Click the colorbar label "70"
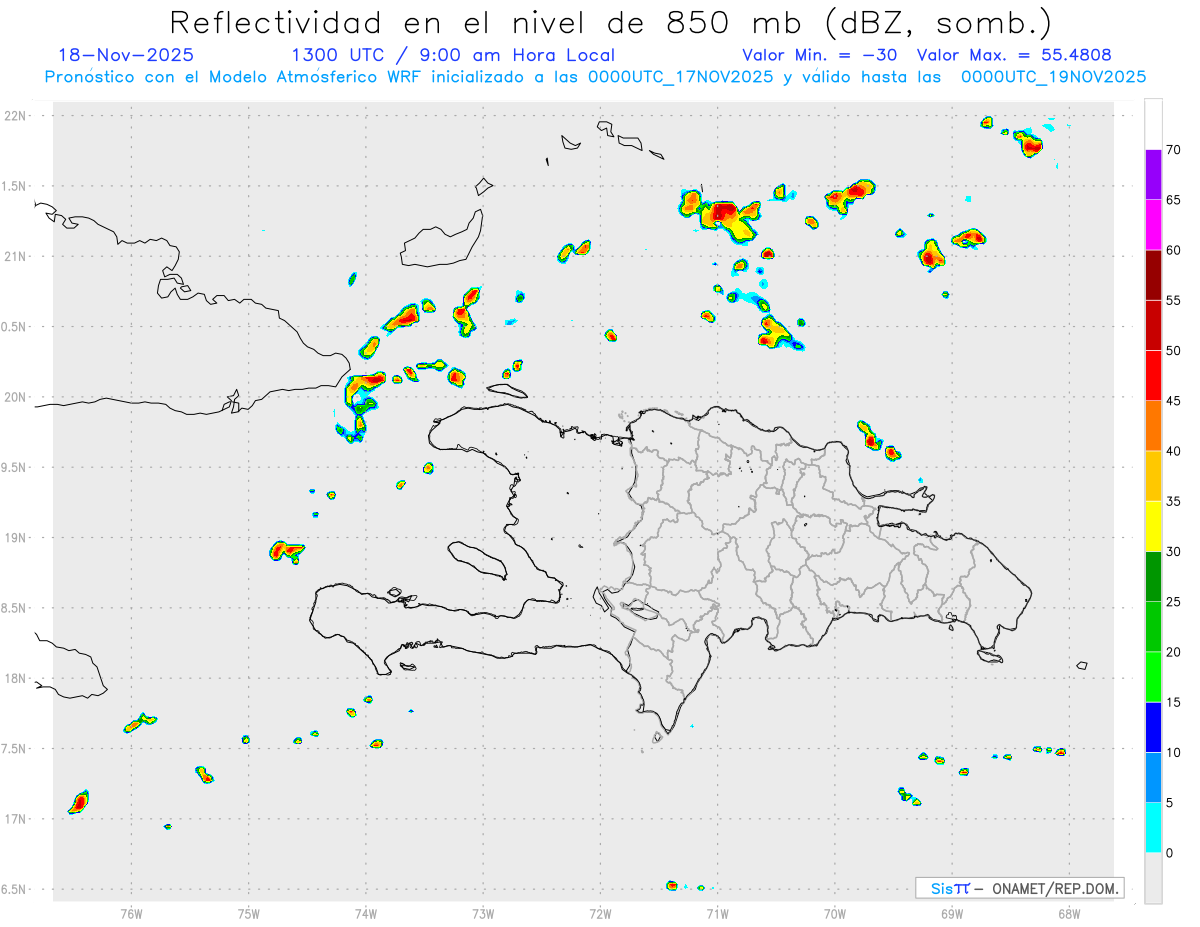Viewport: 1200px width, 927px height. tap(1173, 150)
